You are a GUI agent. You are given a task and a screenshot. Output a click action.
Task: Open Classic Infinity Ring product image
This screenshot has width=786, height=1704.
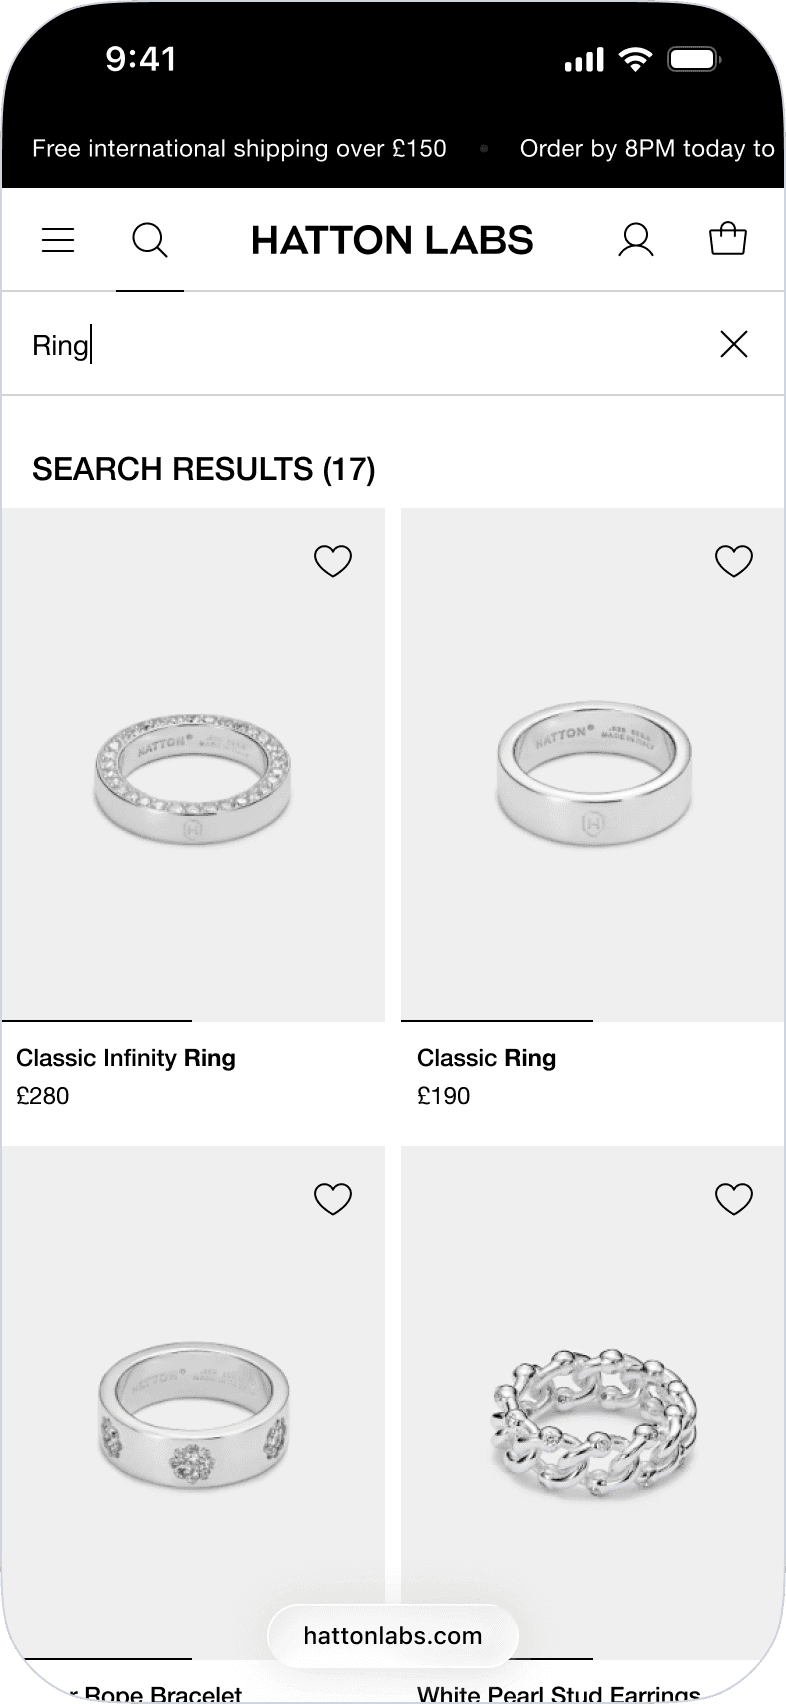click(193, 765)
